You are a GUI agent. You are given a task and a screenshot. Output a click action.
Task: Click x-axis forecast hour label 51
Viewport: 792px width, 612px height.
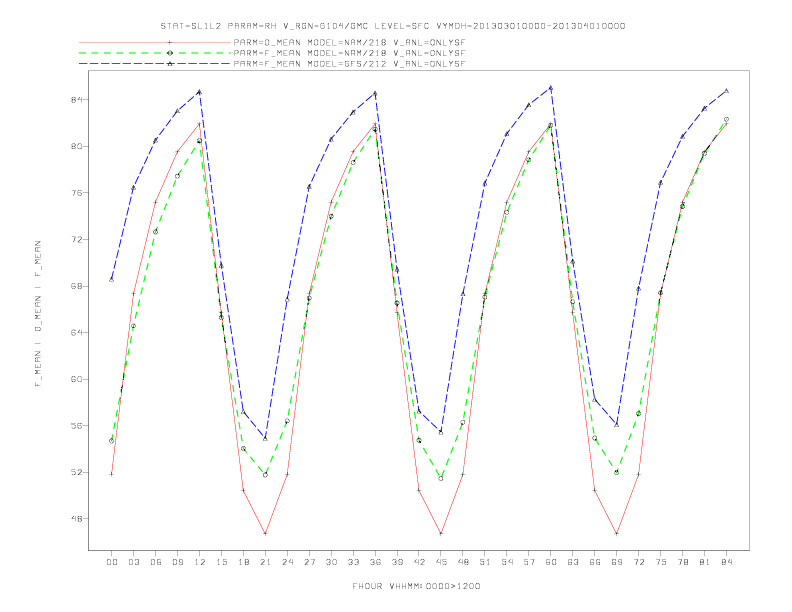pos(485,562)
